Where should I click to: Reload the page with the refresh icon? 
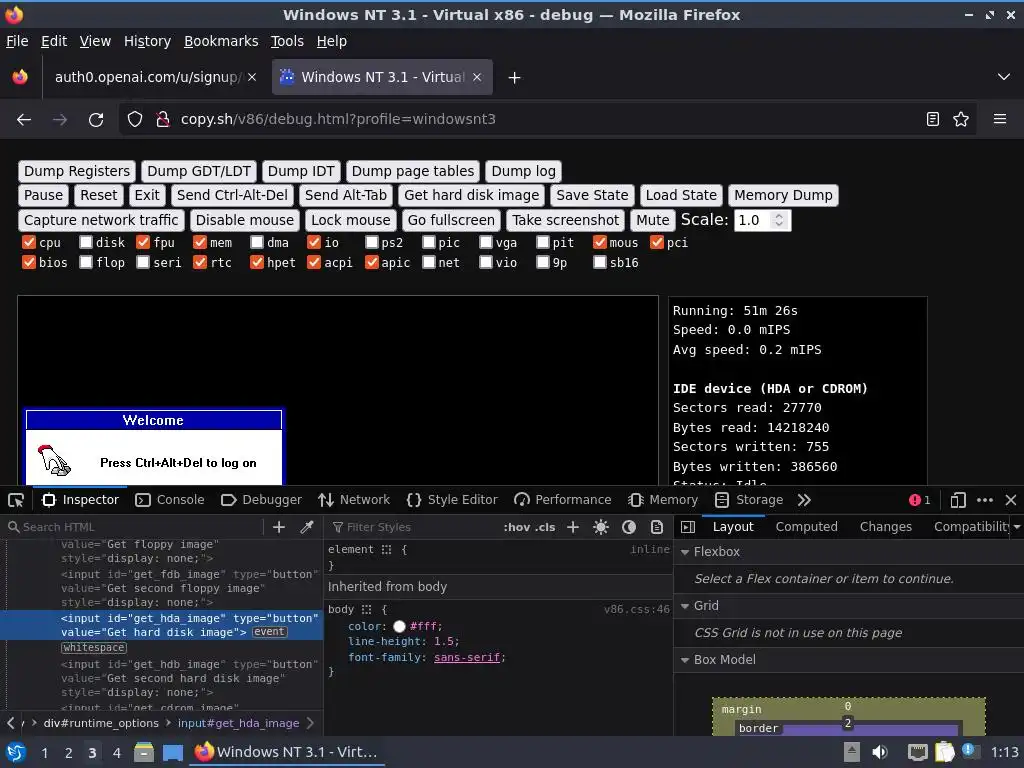tap(96, 120)
